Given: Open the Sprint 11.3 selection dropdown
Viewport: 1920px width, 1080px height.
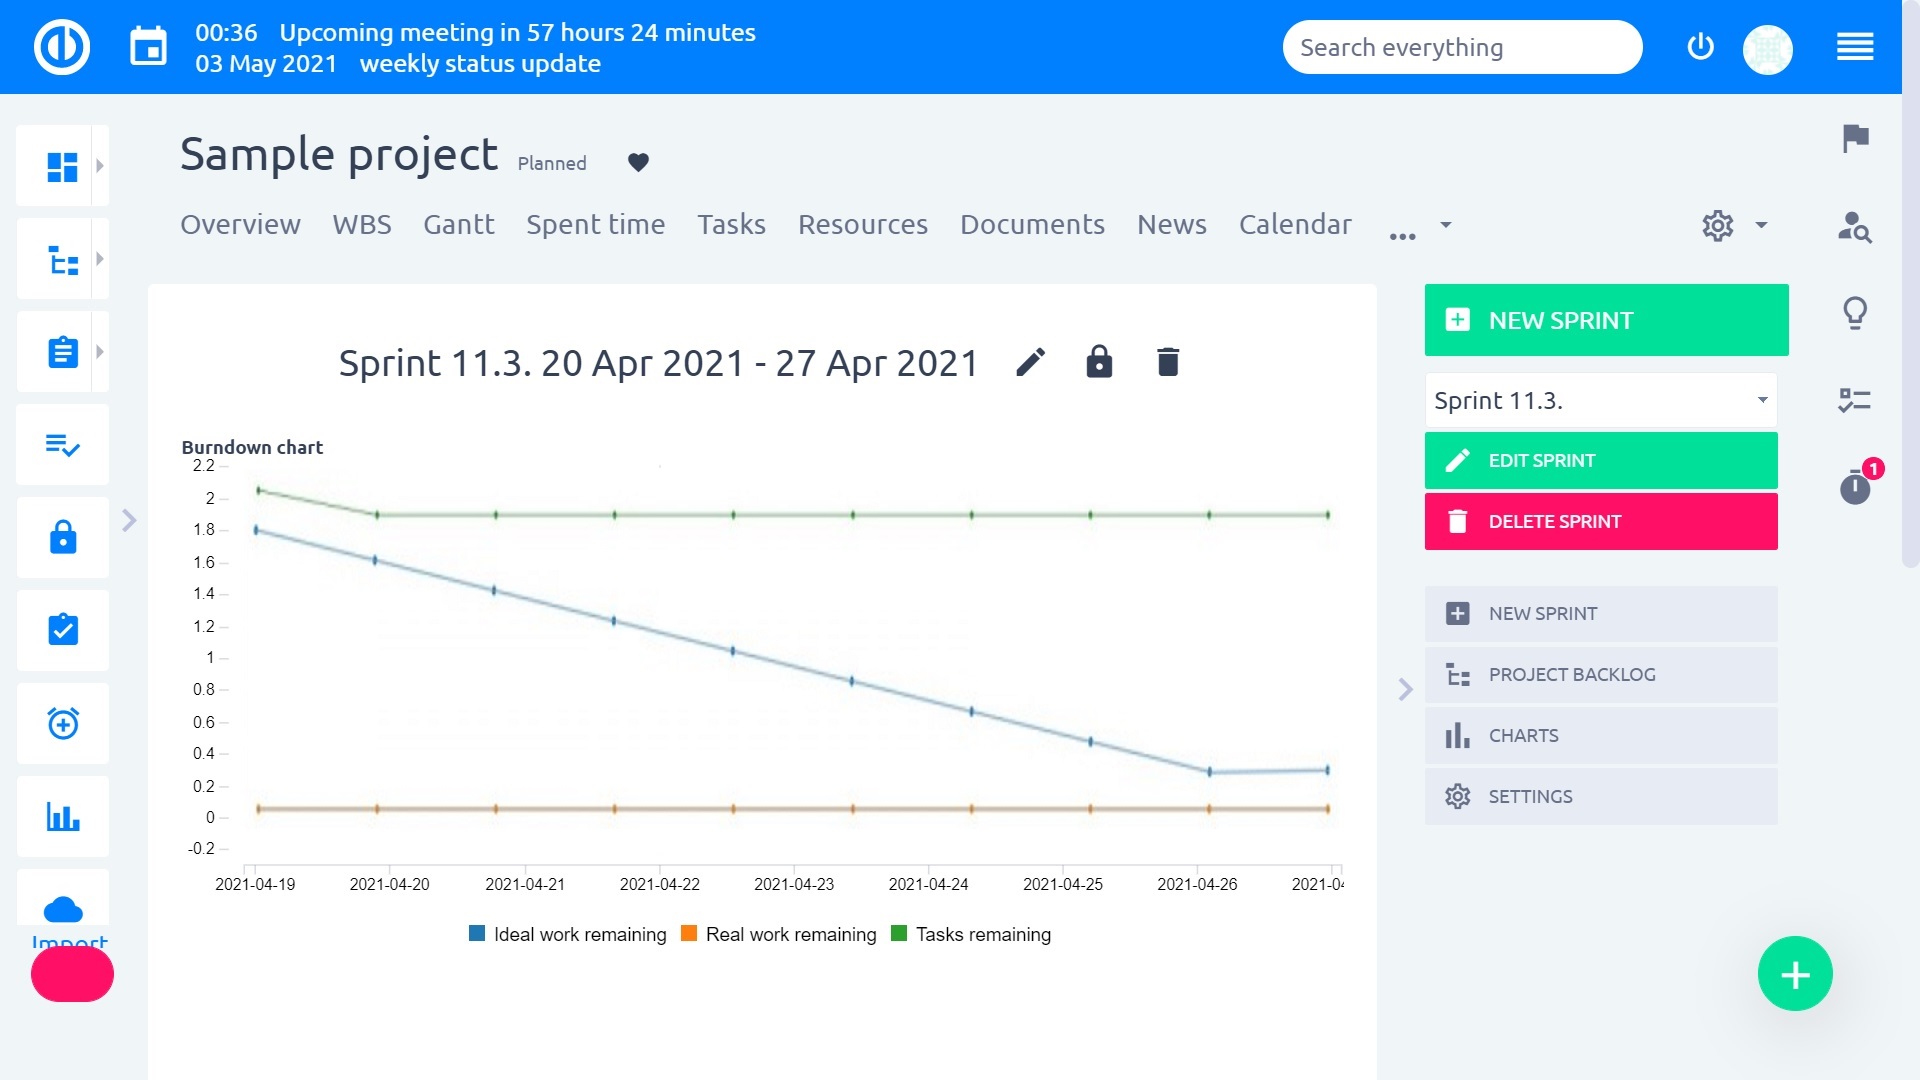Looking at the screenshot, I should (x=1600, y=399).
